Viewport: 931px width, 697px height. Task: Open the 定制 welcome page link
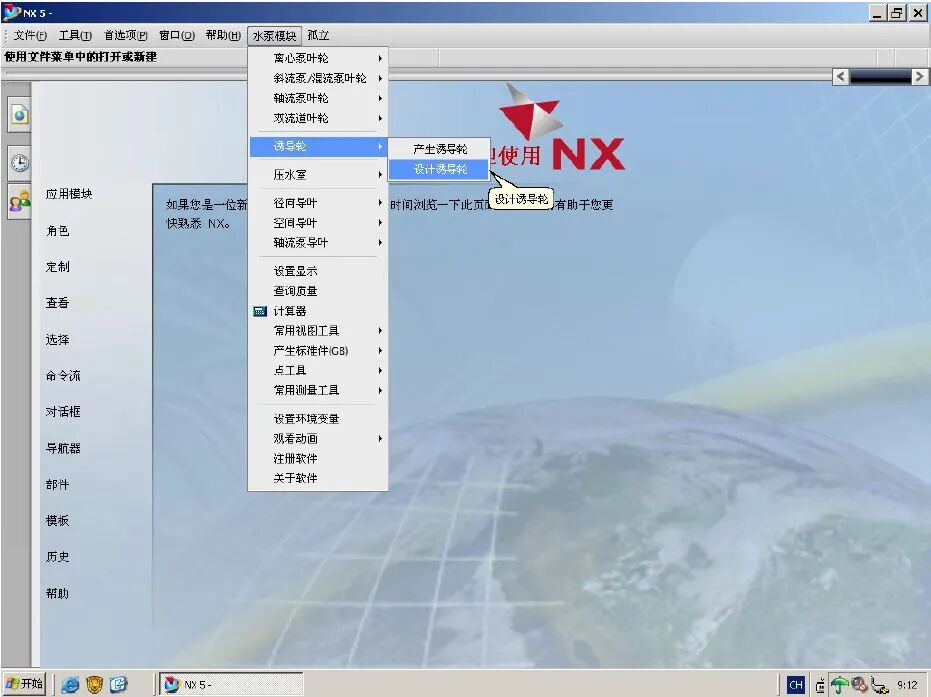(x=58, y=267)
